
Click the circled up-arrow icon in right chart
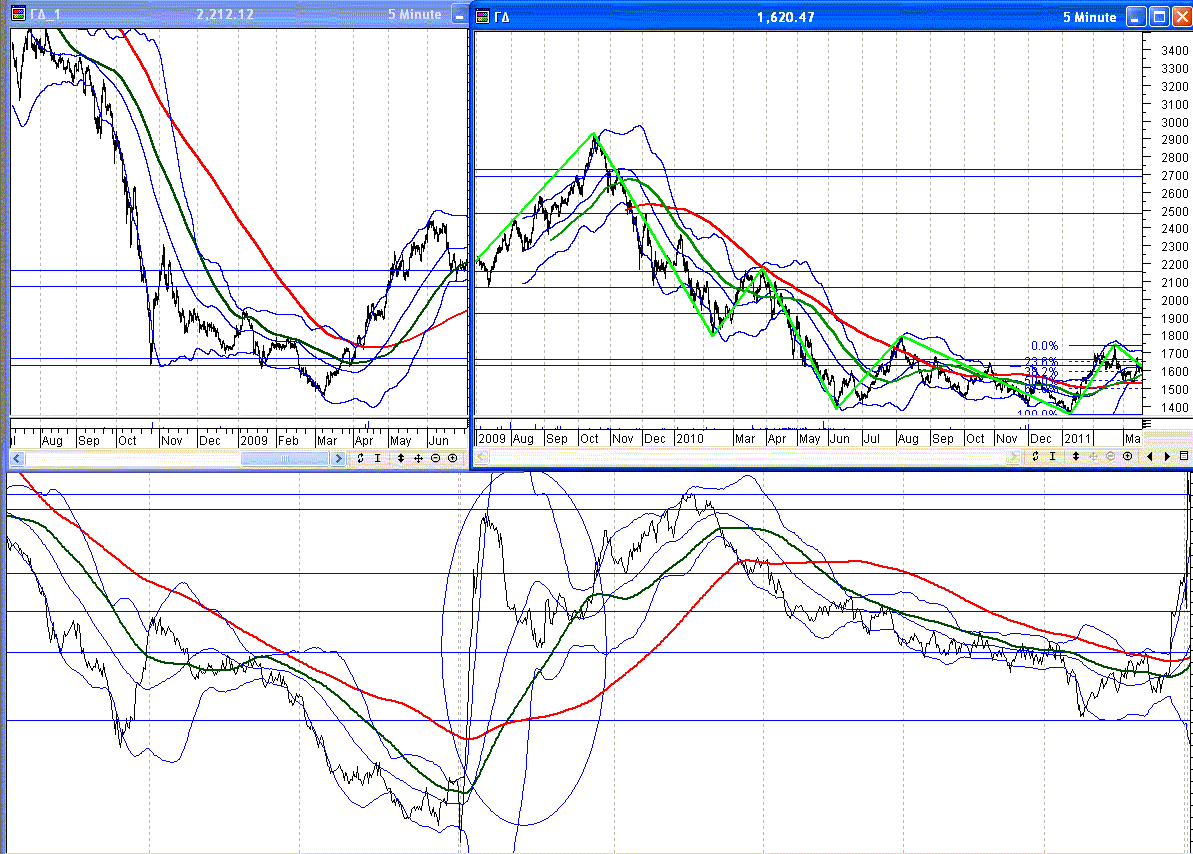(1128, 457)
